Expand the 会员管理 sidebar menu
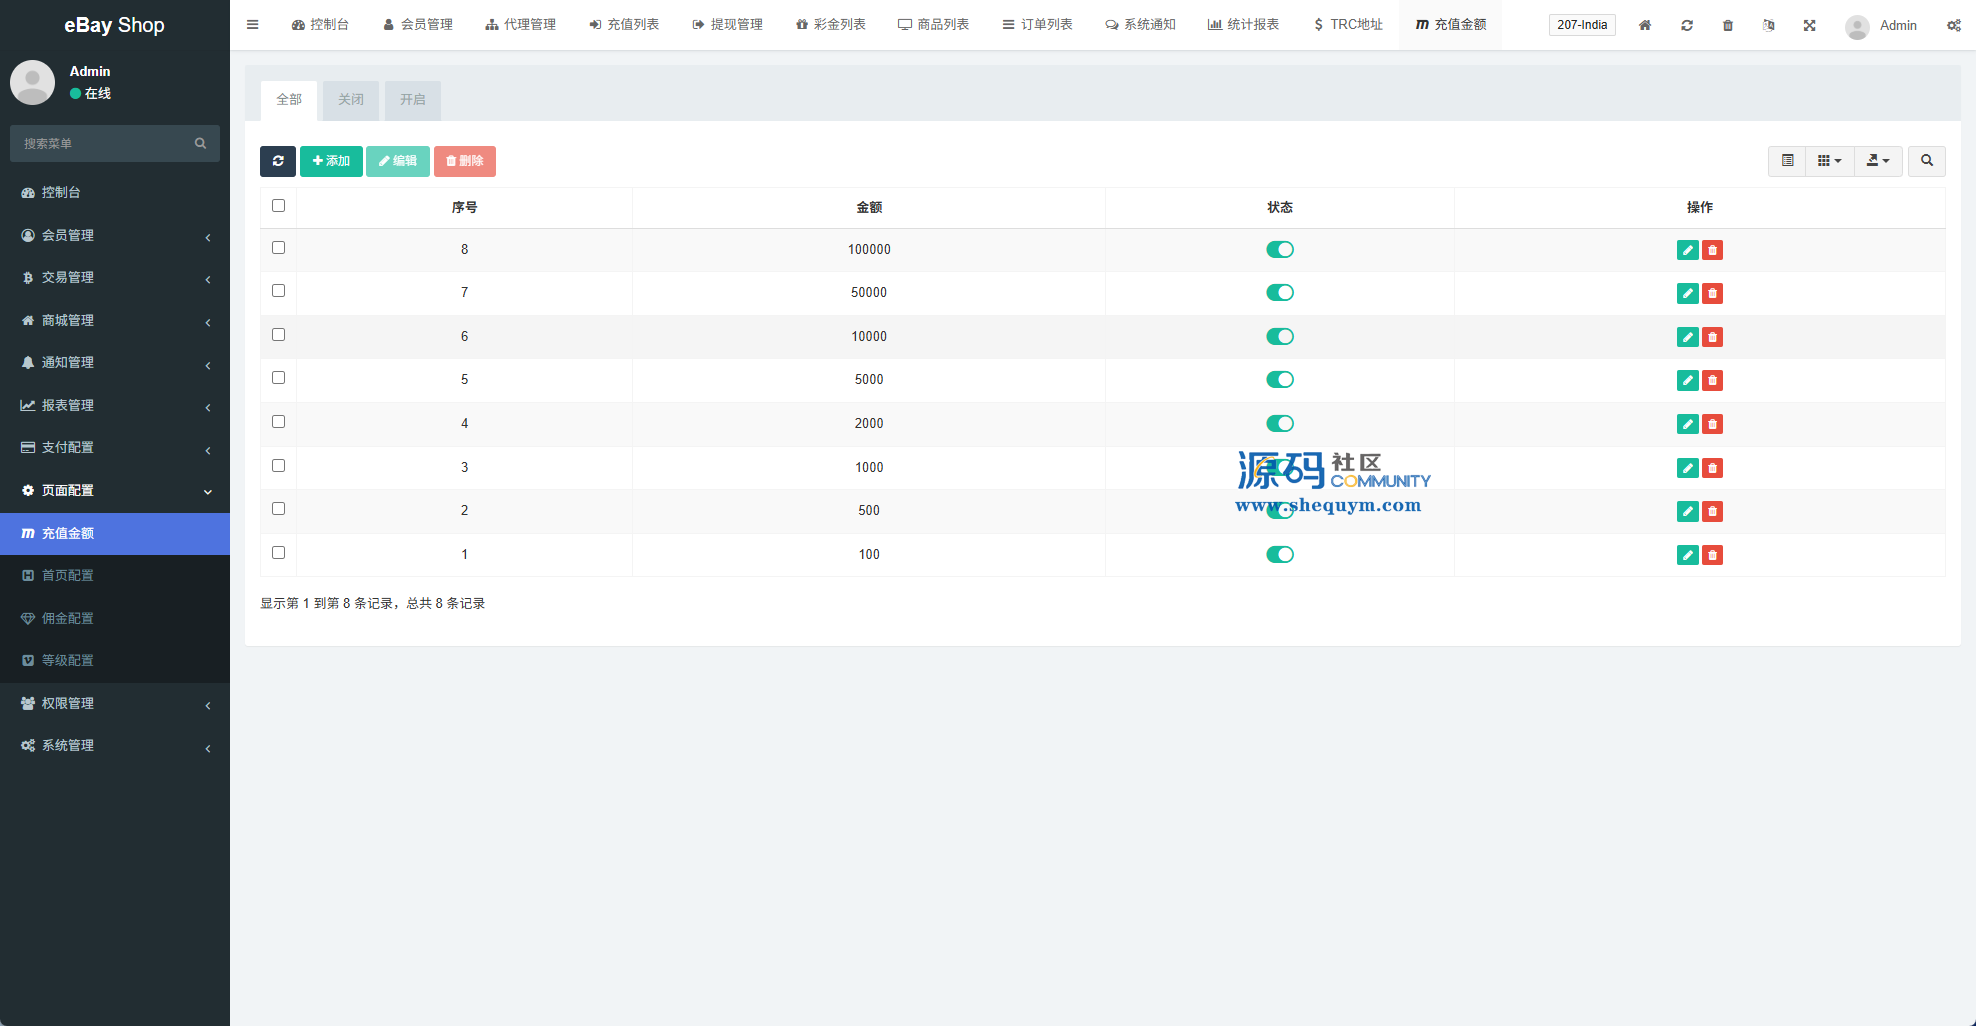The width and height of the screenshot is (1976, 1026). coord(114,235)
